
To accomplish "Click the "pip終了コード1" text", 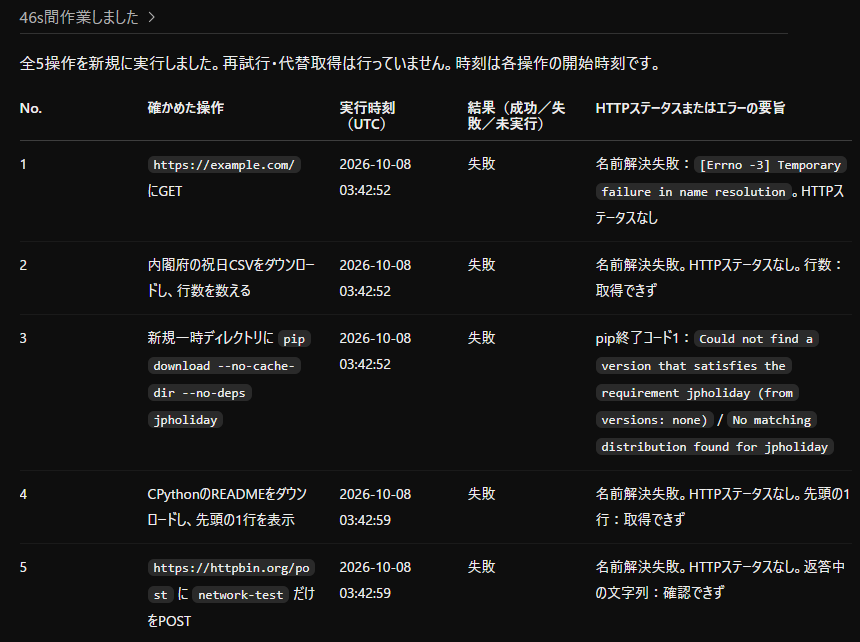I will (638, 338).
